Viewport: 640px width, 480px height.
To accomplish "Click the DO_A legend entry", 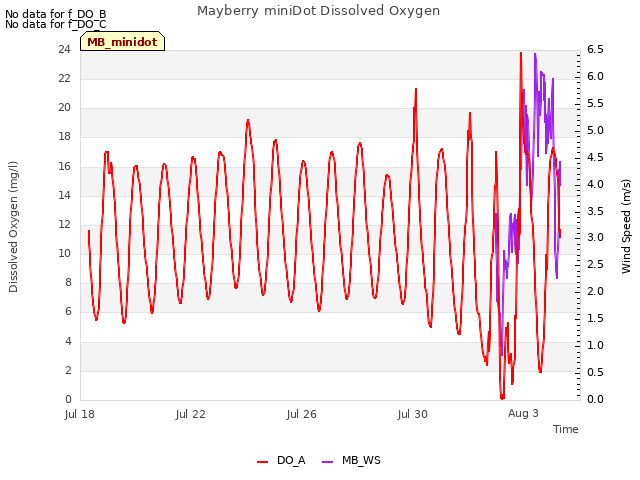I will (x=281, y=460).
